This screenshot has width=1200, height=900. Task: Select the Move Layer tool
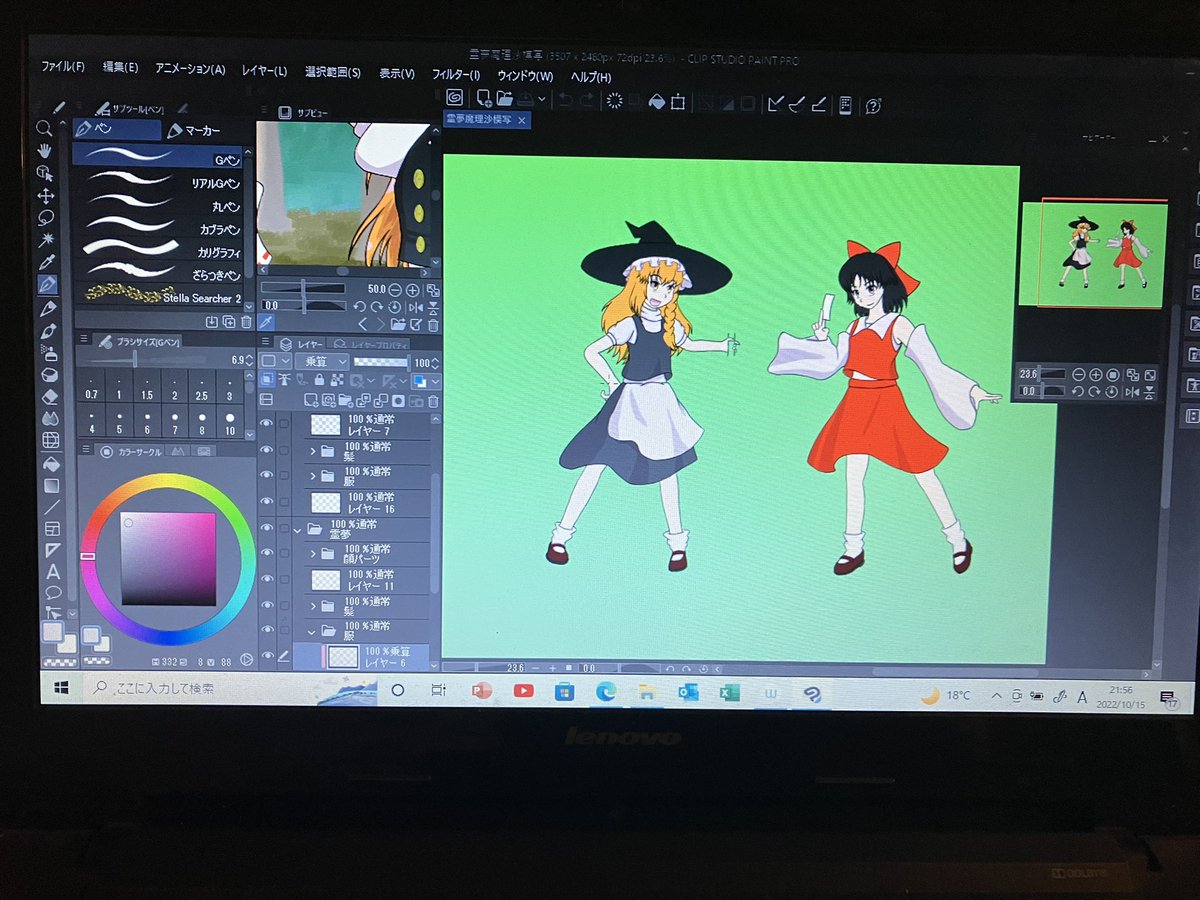(x=44, y=195)
